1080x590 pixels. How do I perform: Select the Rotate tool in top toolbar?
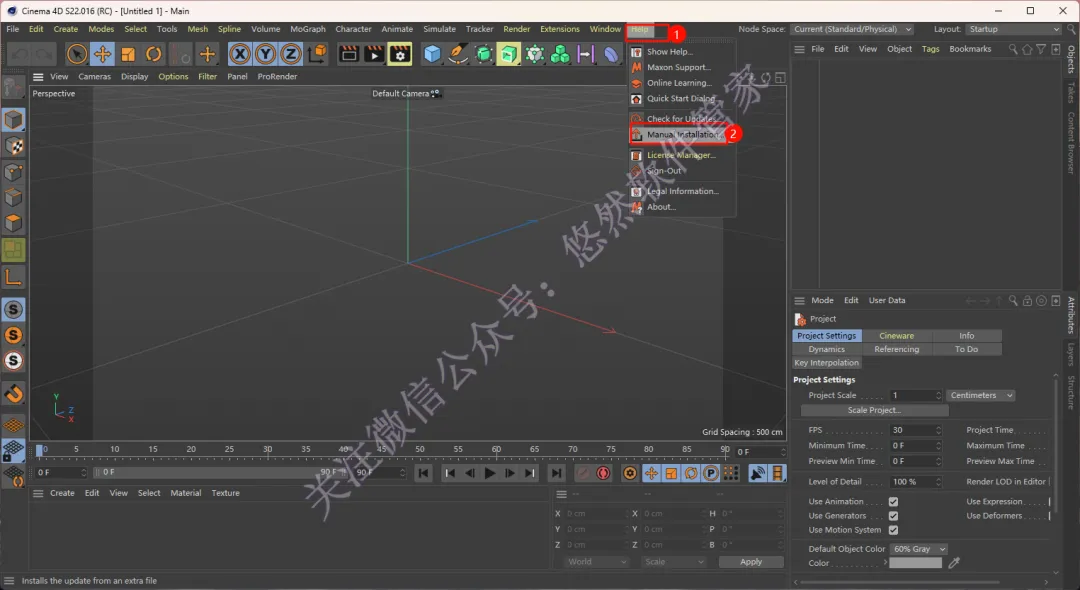tap(154, 54)
